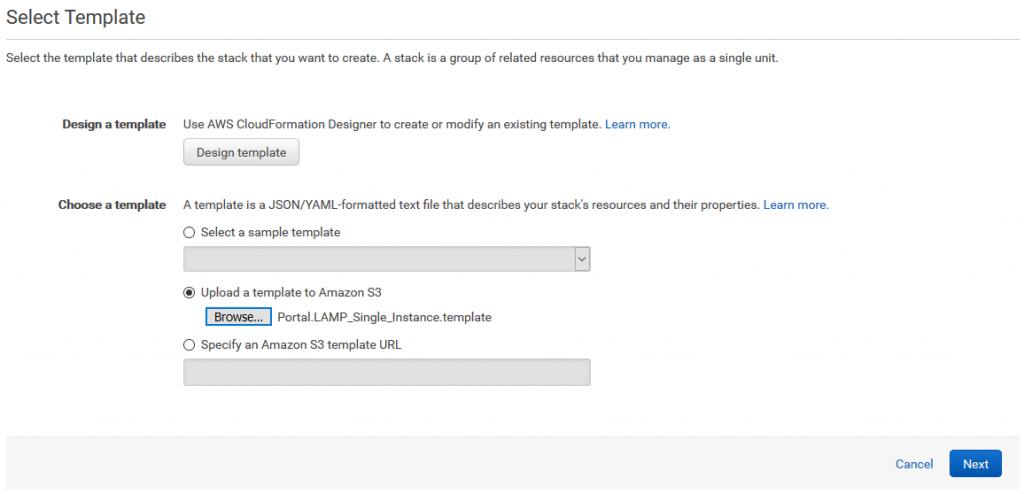Open Learn more link about CloudFormation Designer

click(x=637, y=124)
